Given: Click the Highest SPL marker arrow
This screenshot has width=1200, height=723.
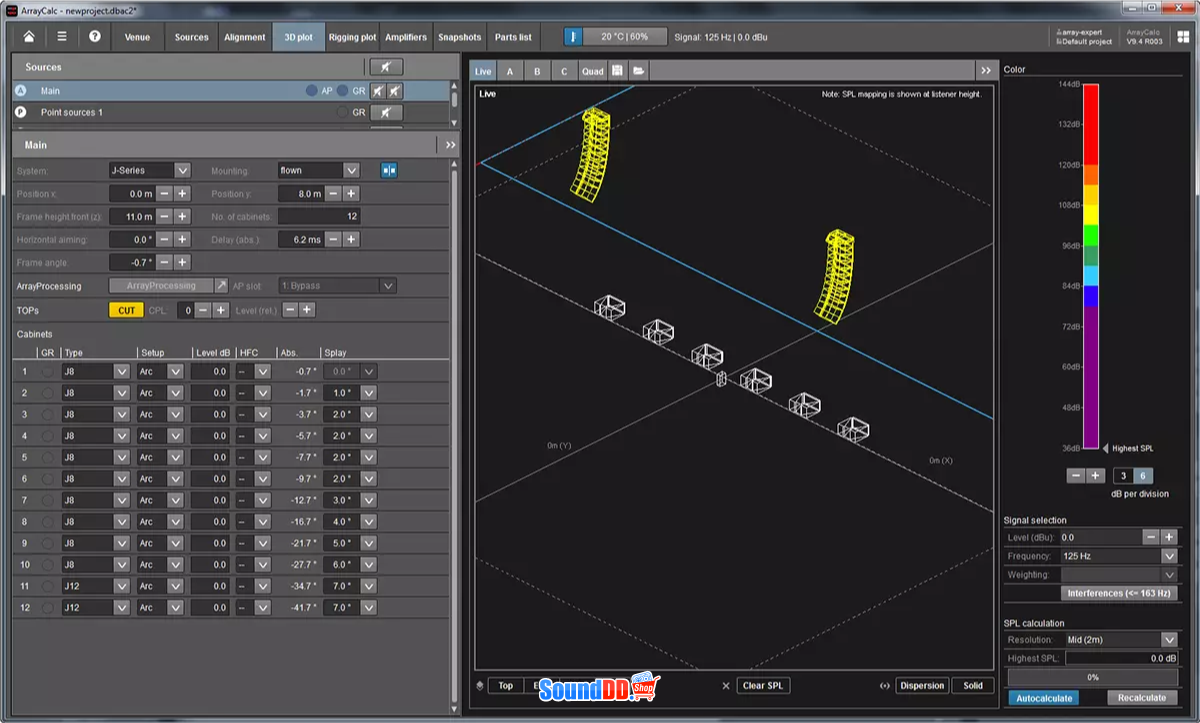Looking at the screenshot, I should (x=1106, y=448).
